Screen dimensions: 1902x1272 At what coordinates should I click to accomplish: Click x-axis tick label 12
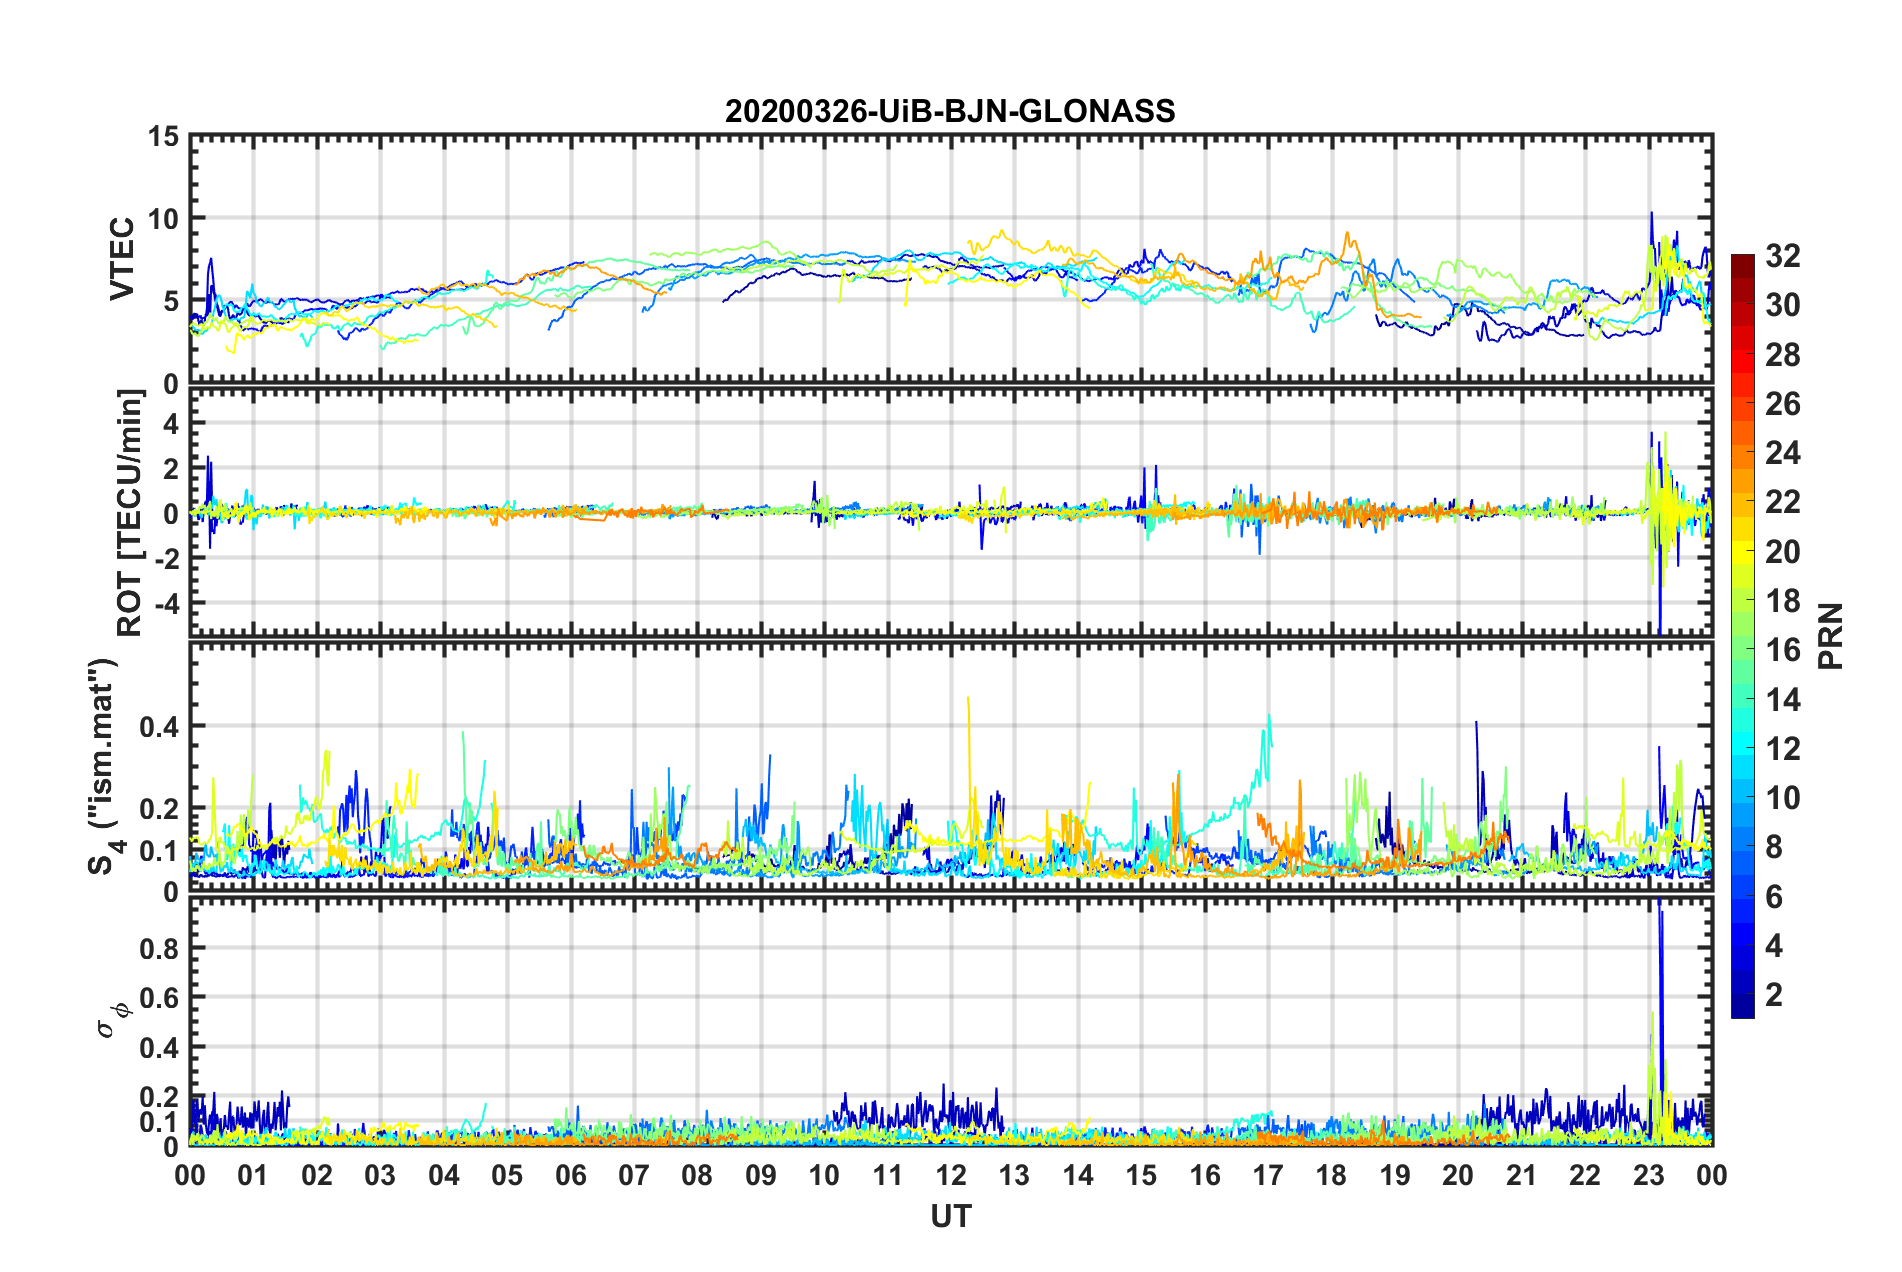click(x=951, y=1175)
